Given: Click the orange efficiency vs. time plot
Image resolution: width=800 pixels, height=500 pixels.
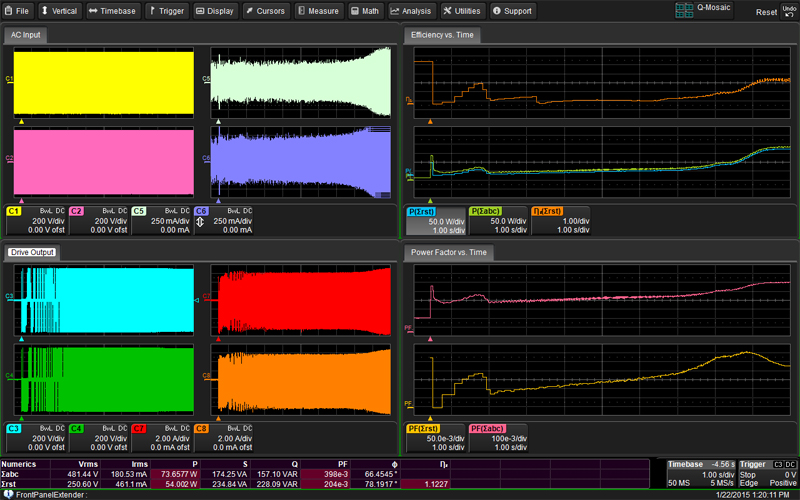Looking at the screenshot, I should pos(602,83).
